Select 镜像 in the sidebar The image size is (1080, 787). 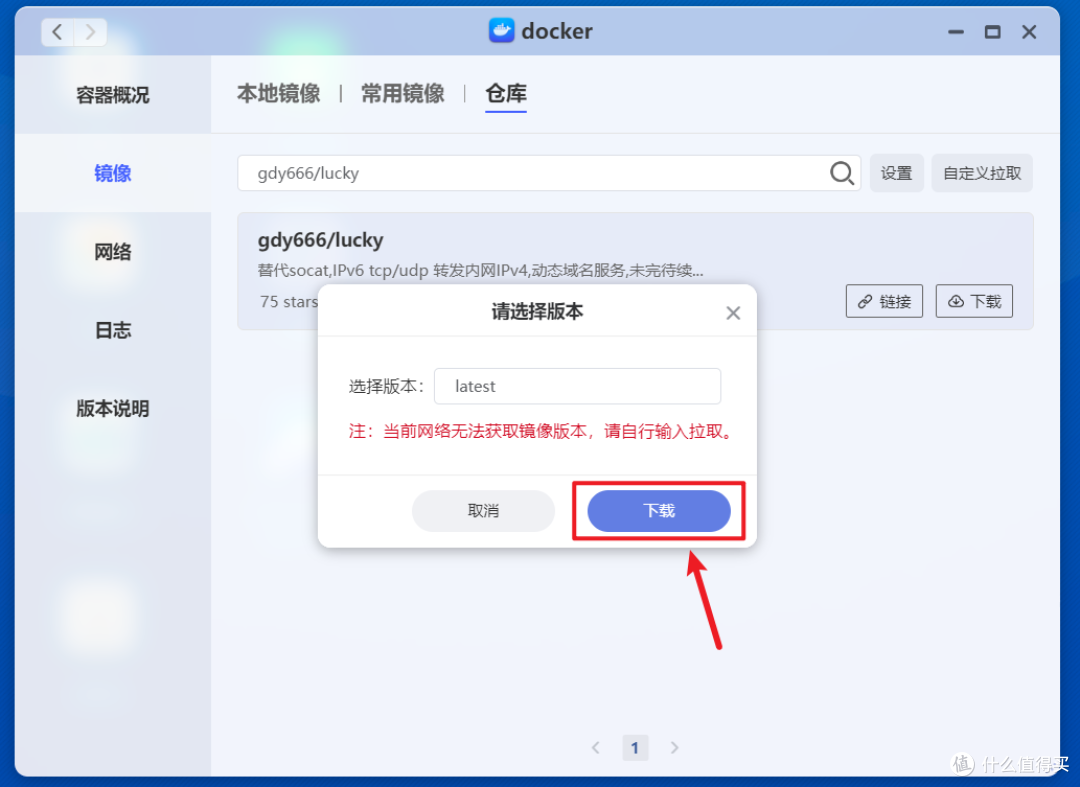tap(113, 173)
